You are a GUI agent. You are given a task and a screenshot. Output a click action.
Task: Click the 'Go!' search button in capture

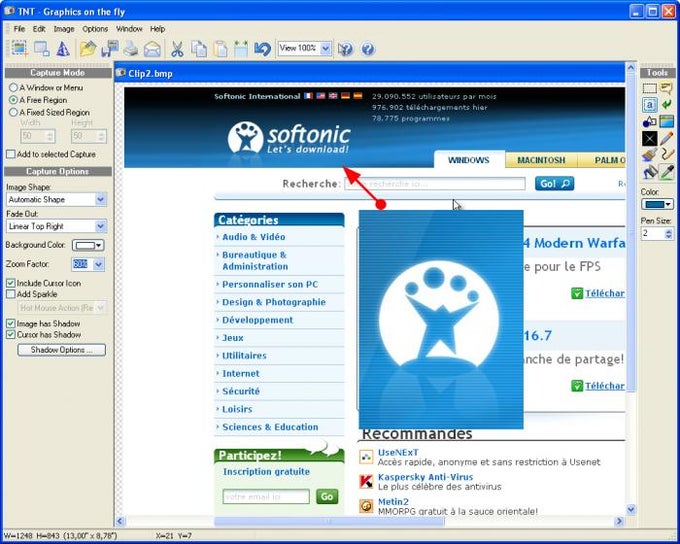pyautogui.click(x=554, y=184)
